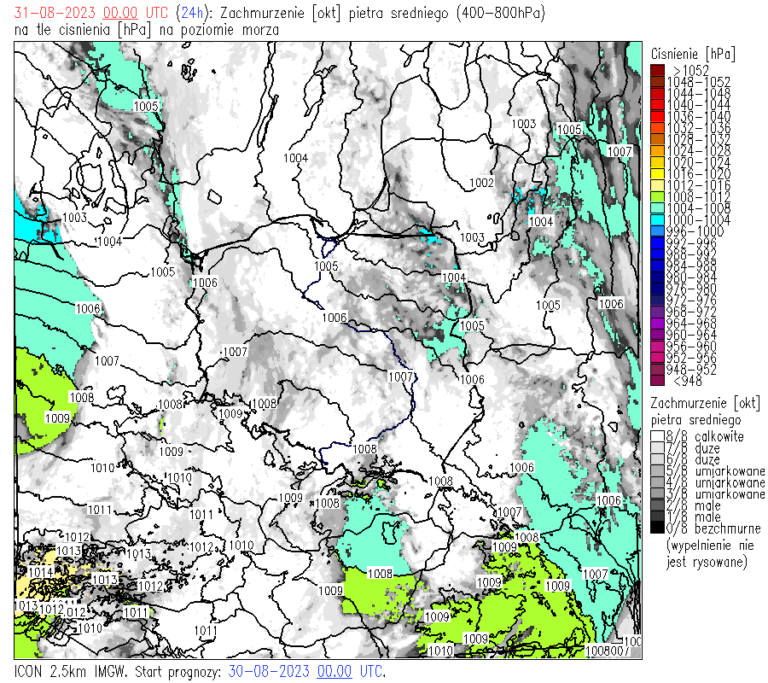Pick the 4/8 umiarkowane gray swatch

tap(656, 483)
